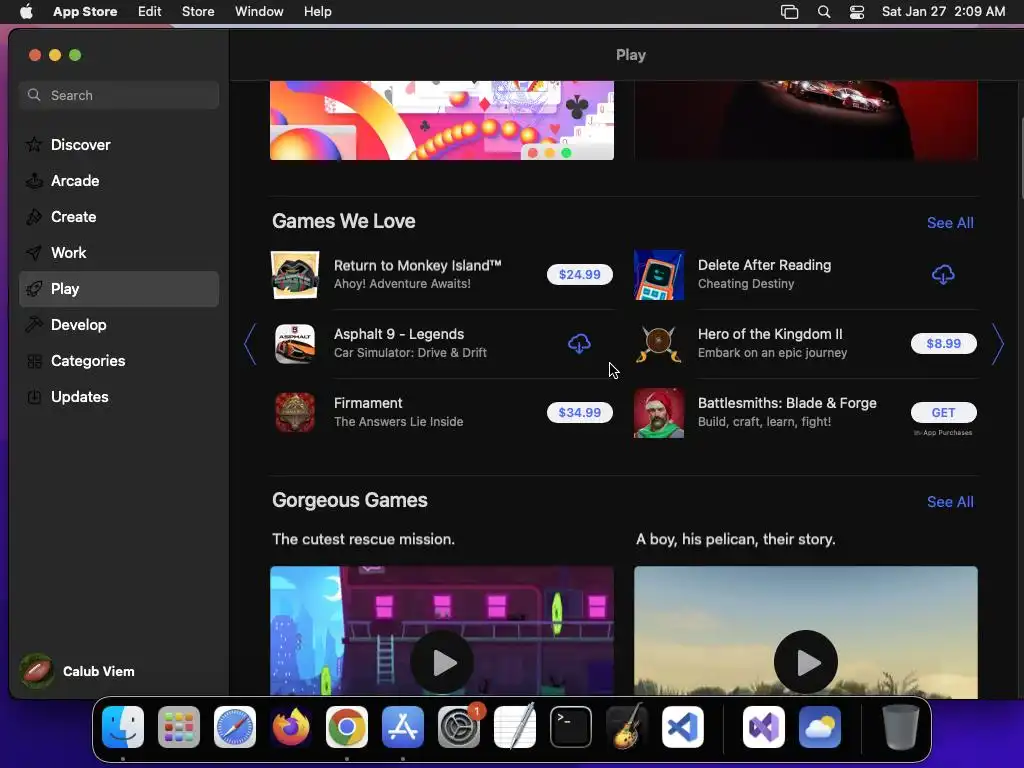1024x768 pixels.
Task: Open the colorful card game banner
Action: (x=442, y=120)
